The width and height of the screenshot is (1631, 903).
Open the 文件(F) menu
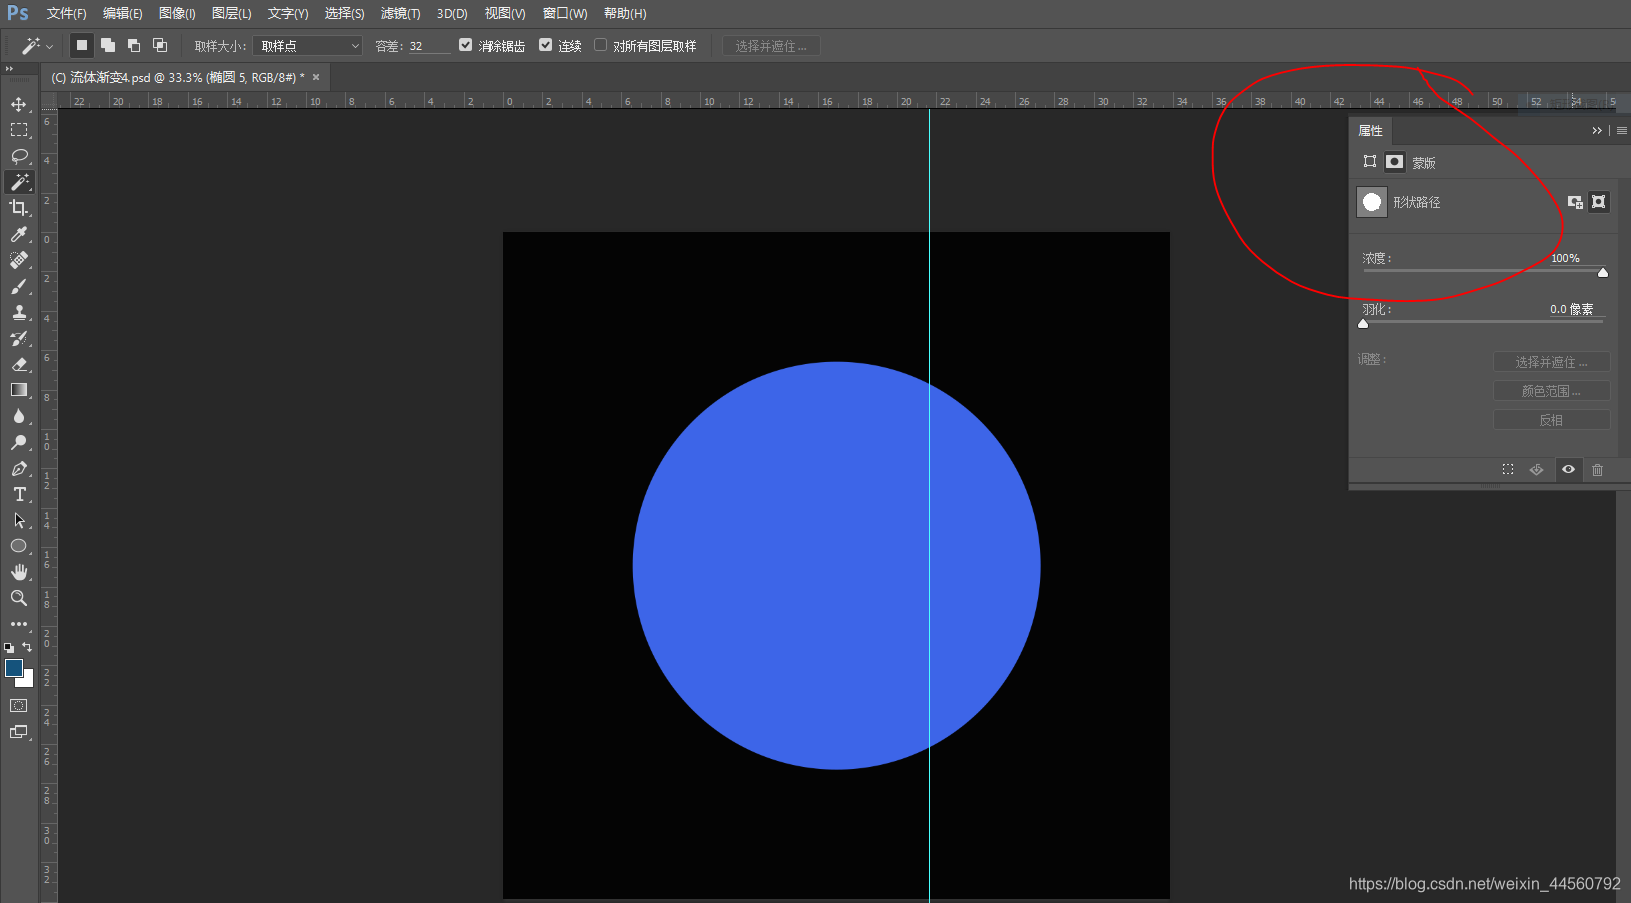(x=66, y=13)
